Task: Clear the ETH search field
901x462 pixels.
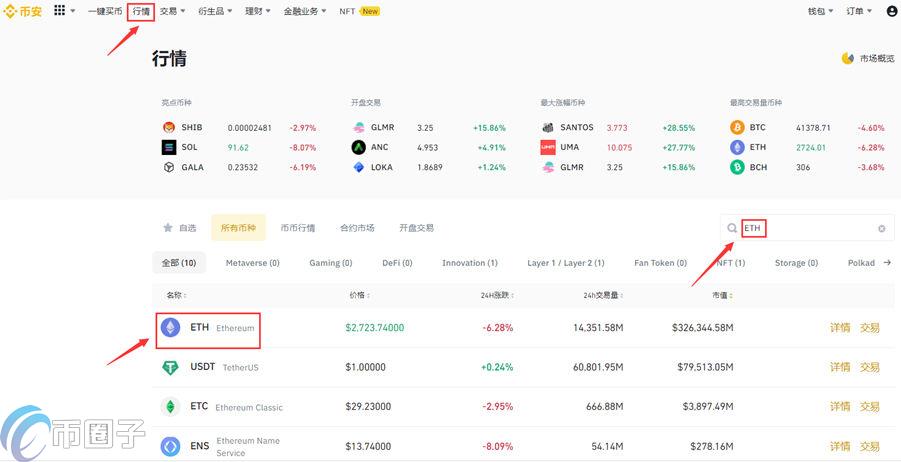Action: click(x=881, y=229)
